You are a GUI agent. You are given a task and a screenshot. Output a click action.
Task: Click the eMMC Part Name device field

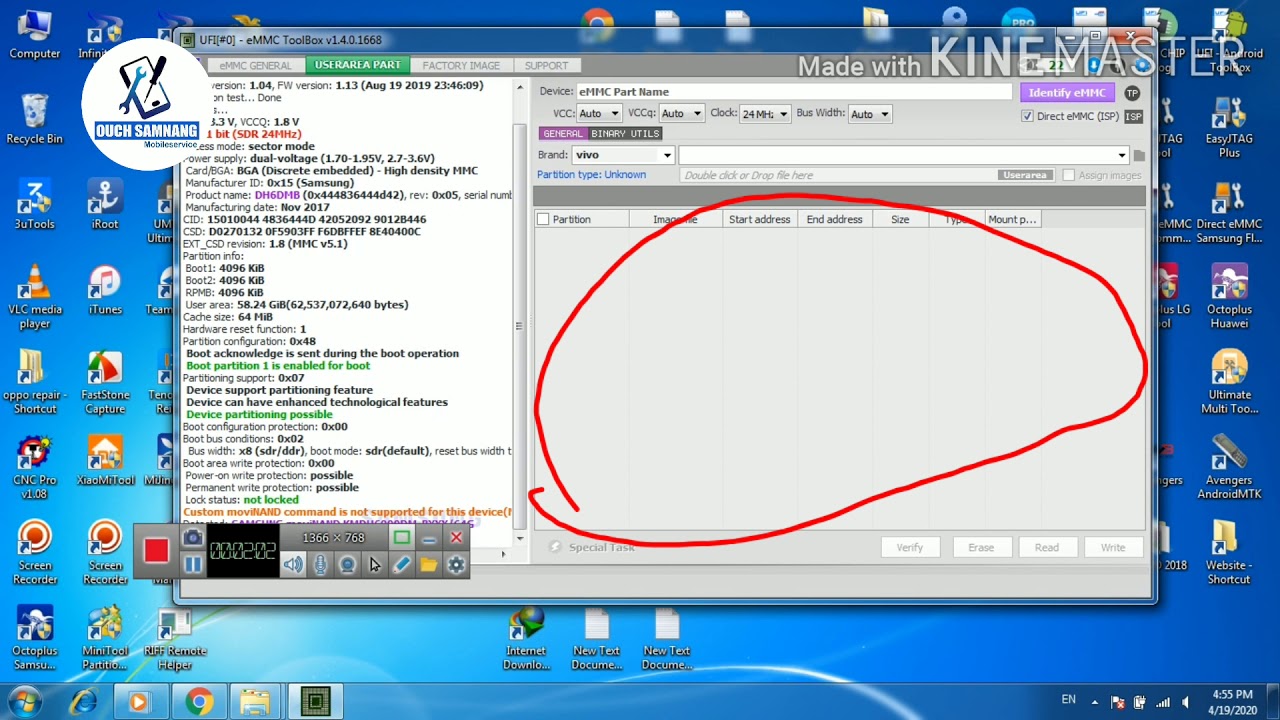[x=795, y=92]
